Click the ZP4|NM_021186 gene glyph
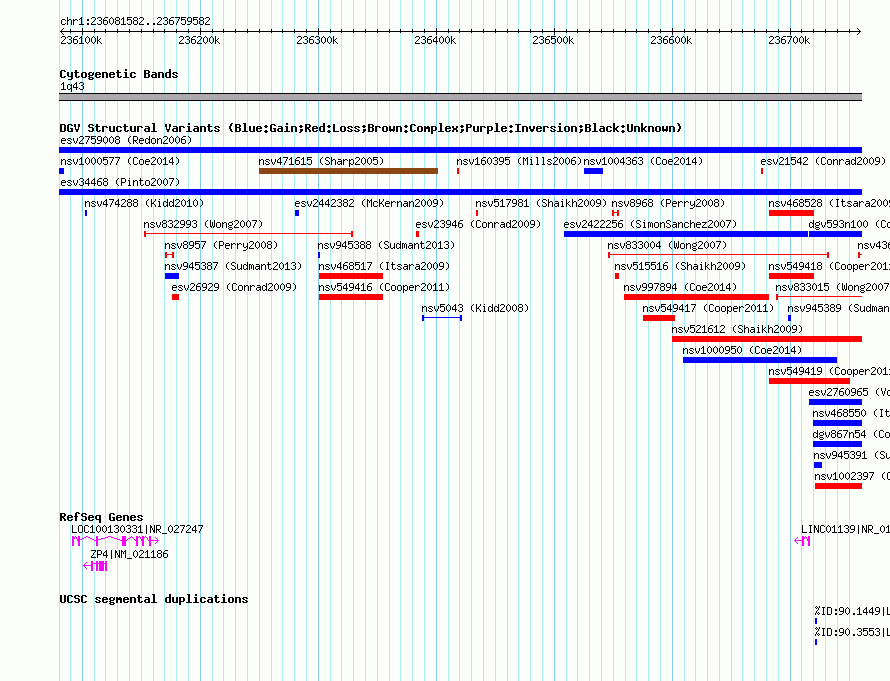Viewport: 890px width, 681px height. pyautogui.click(x=95, y=566)
